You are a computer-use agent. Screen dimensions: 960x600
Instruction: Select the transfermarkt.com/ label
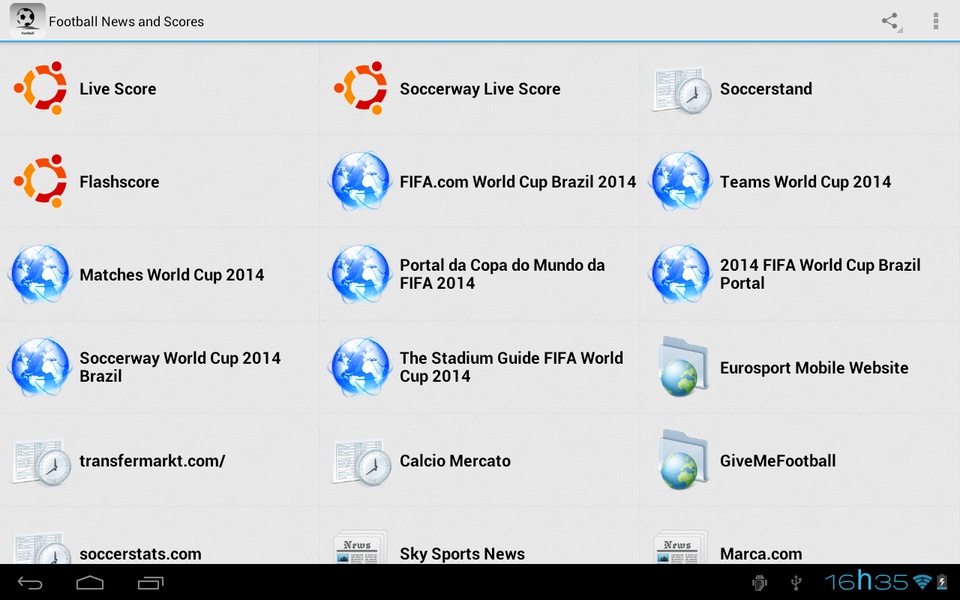tap(152, 461)
